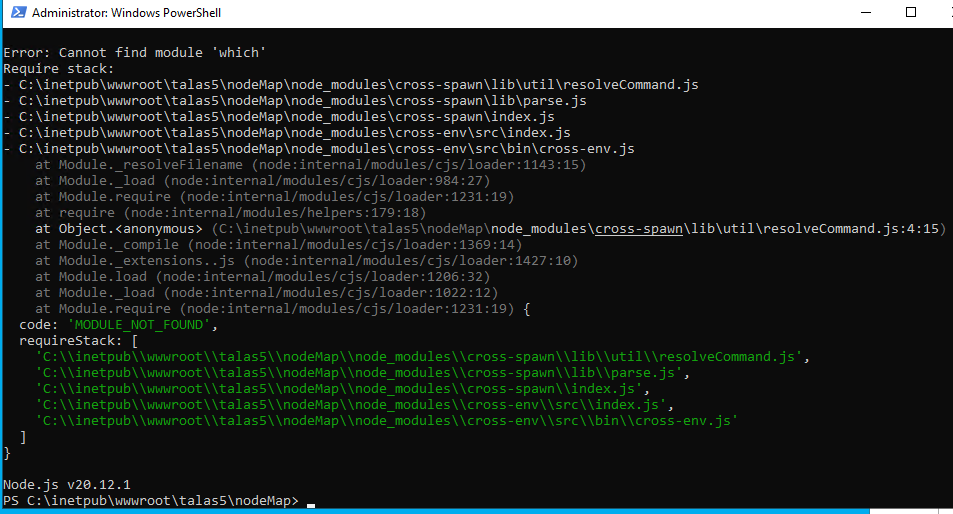Screen dimensions: 953x514
Task: Click the Module._resolveFilename trace line
Action: 310,165
